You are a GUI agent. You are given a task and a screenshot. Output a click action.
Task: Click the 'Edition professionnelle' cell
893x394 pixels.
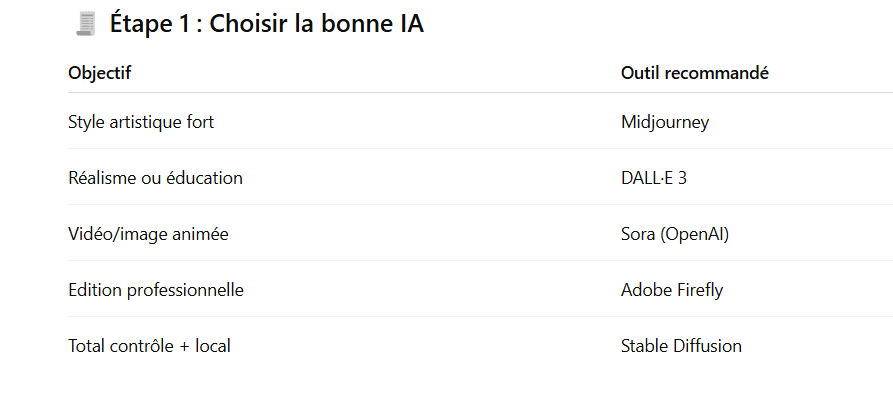pos(156,290)
